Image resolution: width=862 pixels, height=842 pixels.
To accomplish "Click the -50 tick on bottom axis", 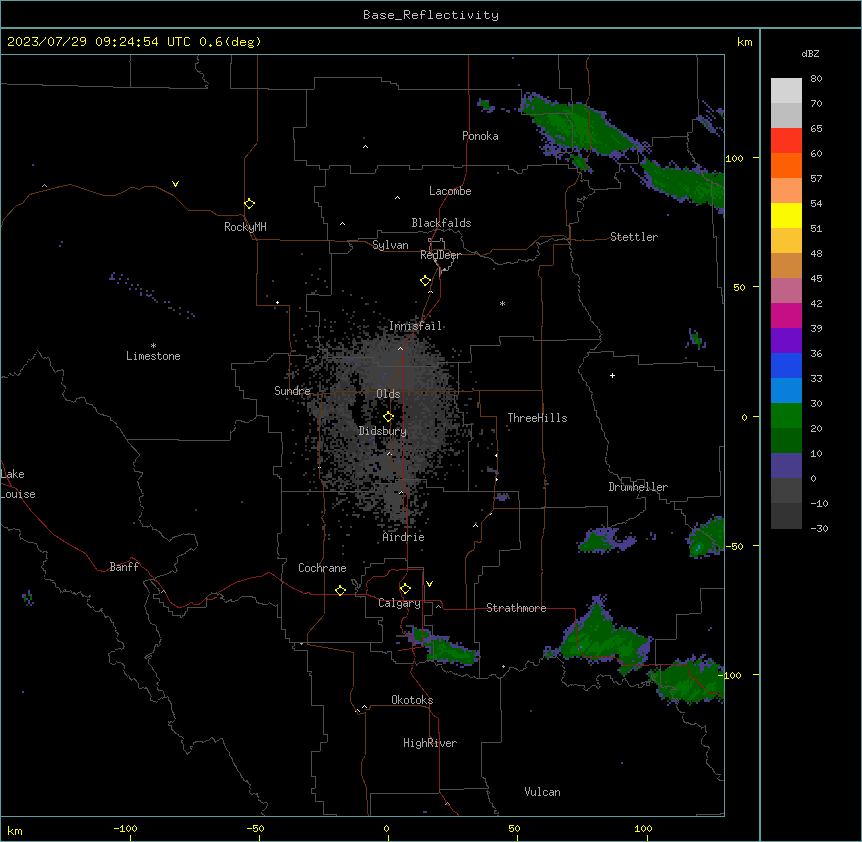I will (x=255, y=828).
